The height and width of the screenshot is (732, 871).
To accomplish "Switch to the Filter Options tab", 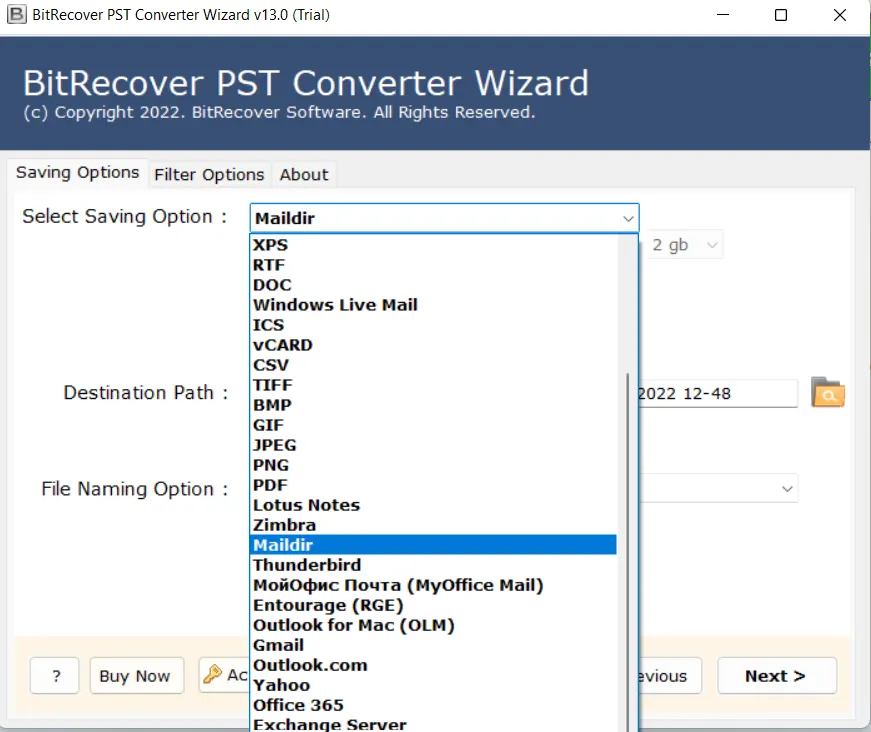I will click(x=209, y=174).
